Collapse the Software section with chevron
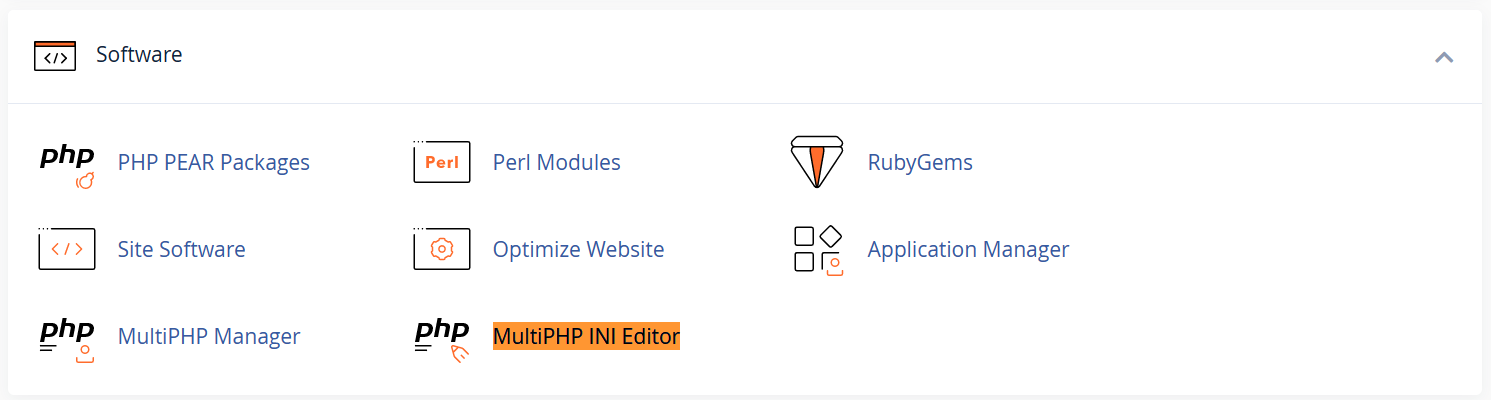 coord(1443,57)
